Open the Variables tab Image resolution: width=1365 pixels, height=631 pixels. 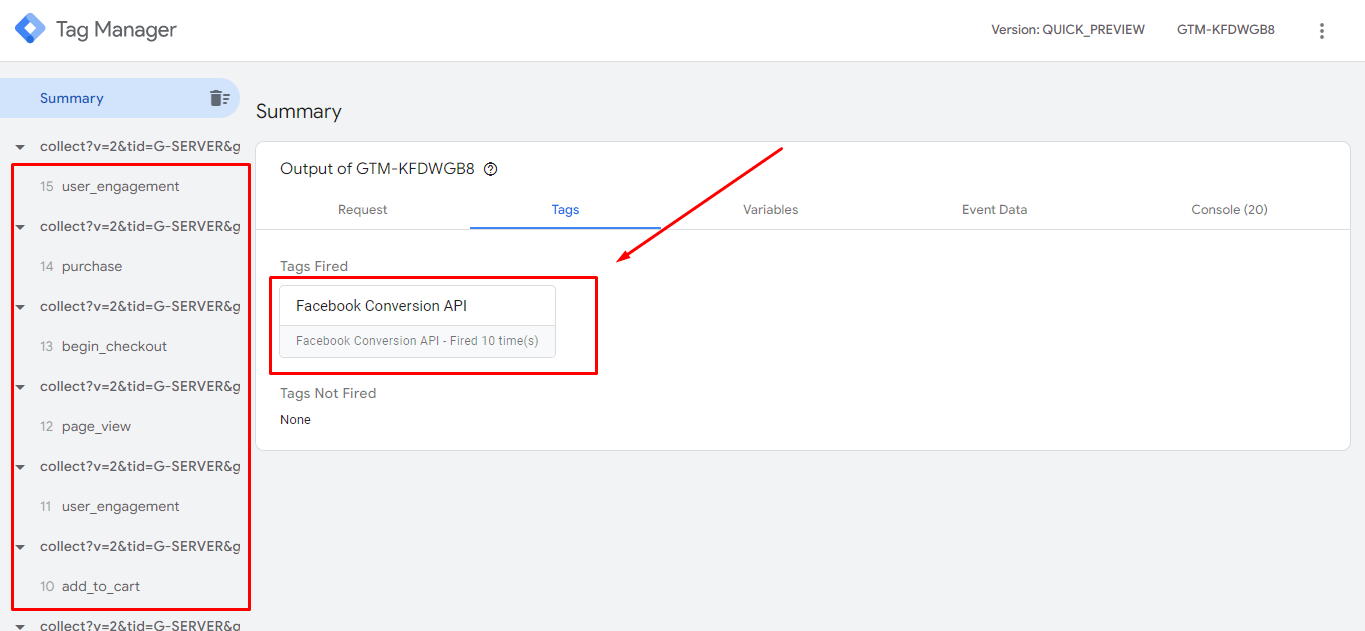click(770, 210)
